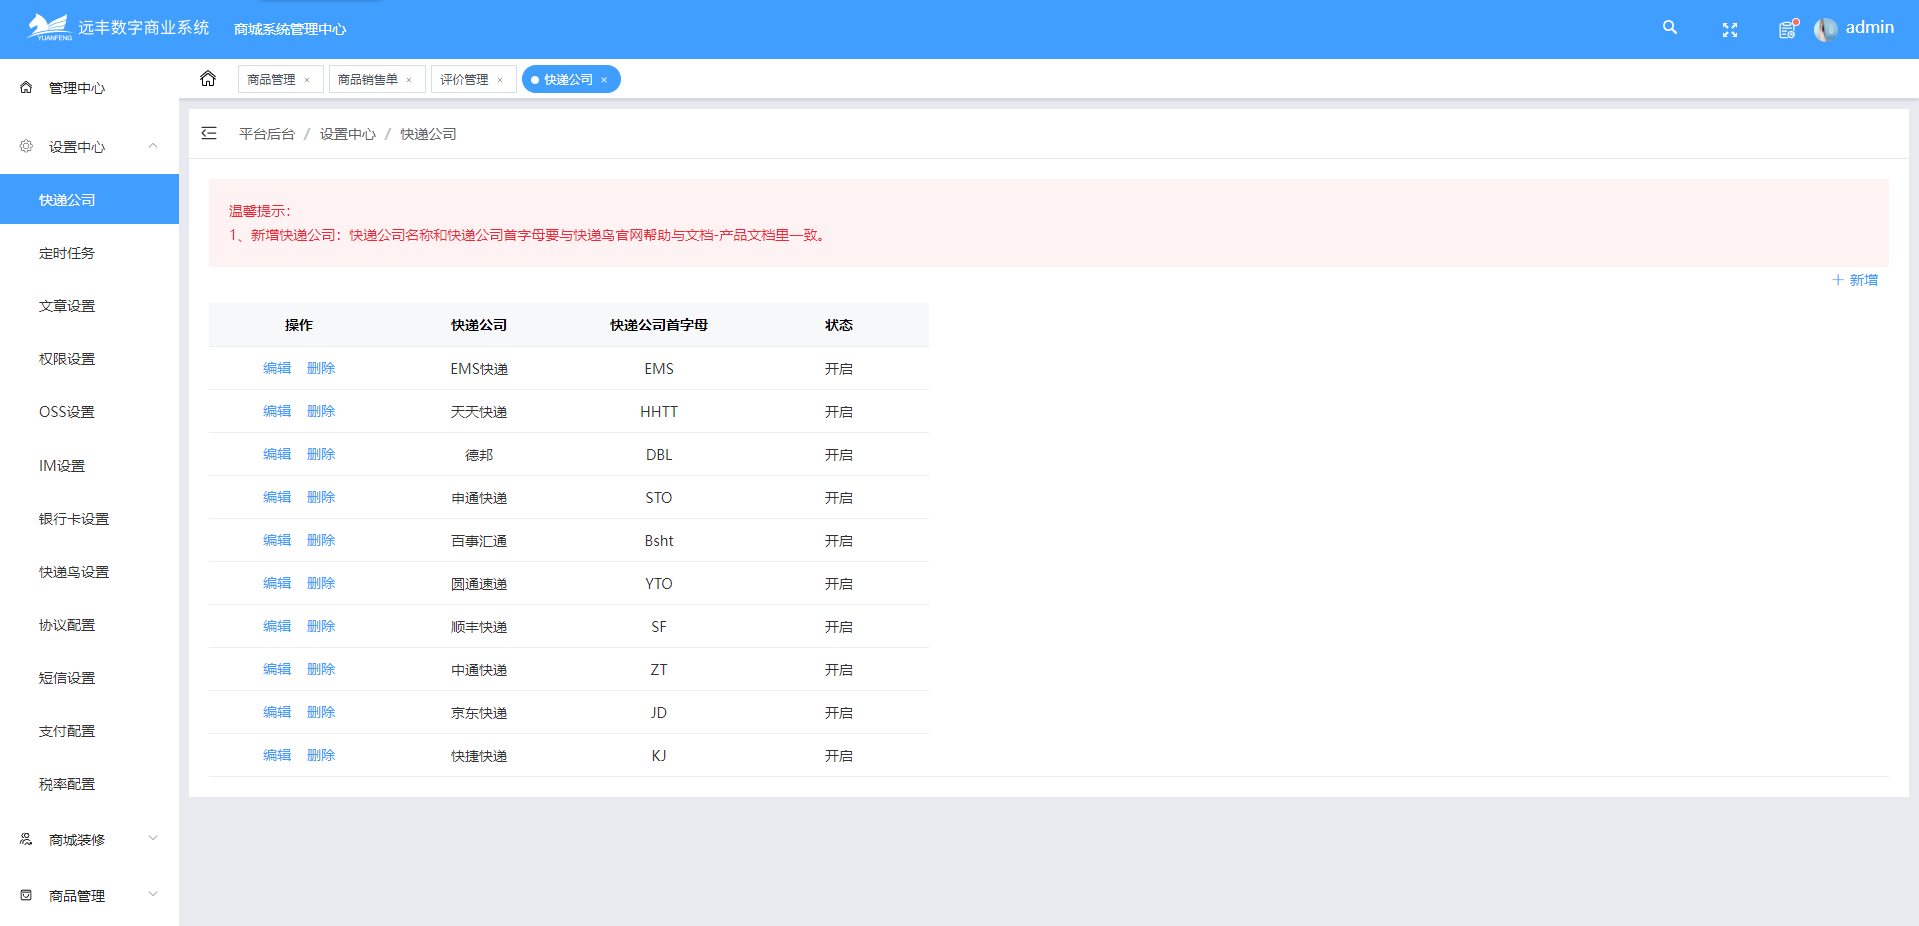Expand the 商城装修 menu chevron
Viewport: 1919px width, 926px height.
click(x=153, y=838)
